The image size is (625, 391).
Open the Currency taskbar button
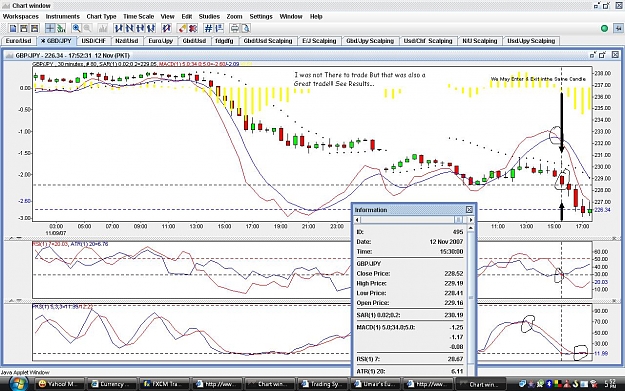tap(113, 384)
